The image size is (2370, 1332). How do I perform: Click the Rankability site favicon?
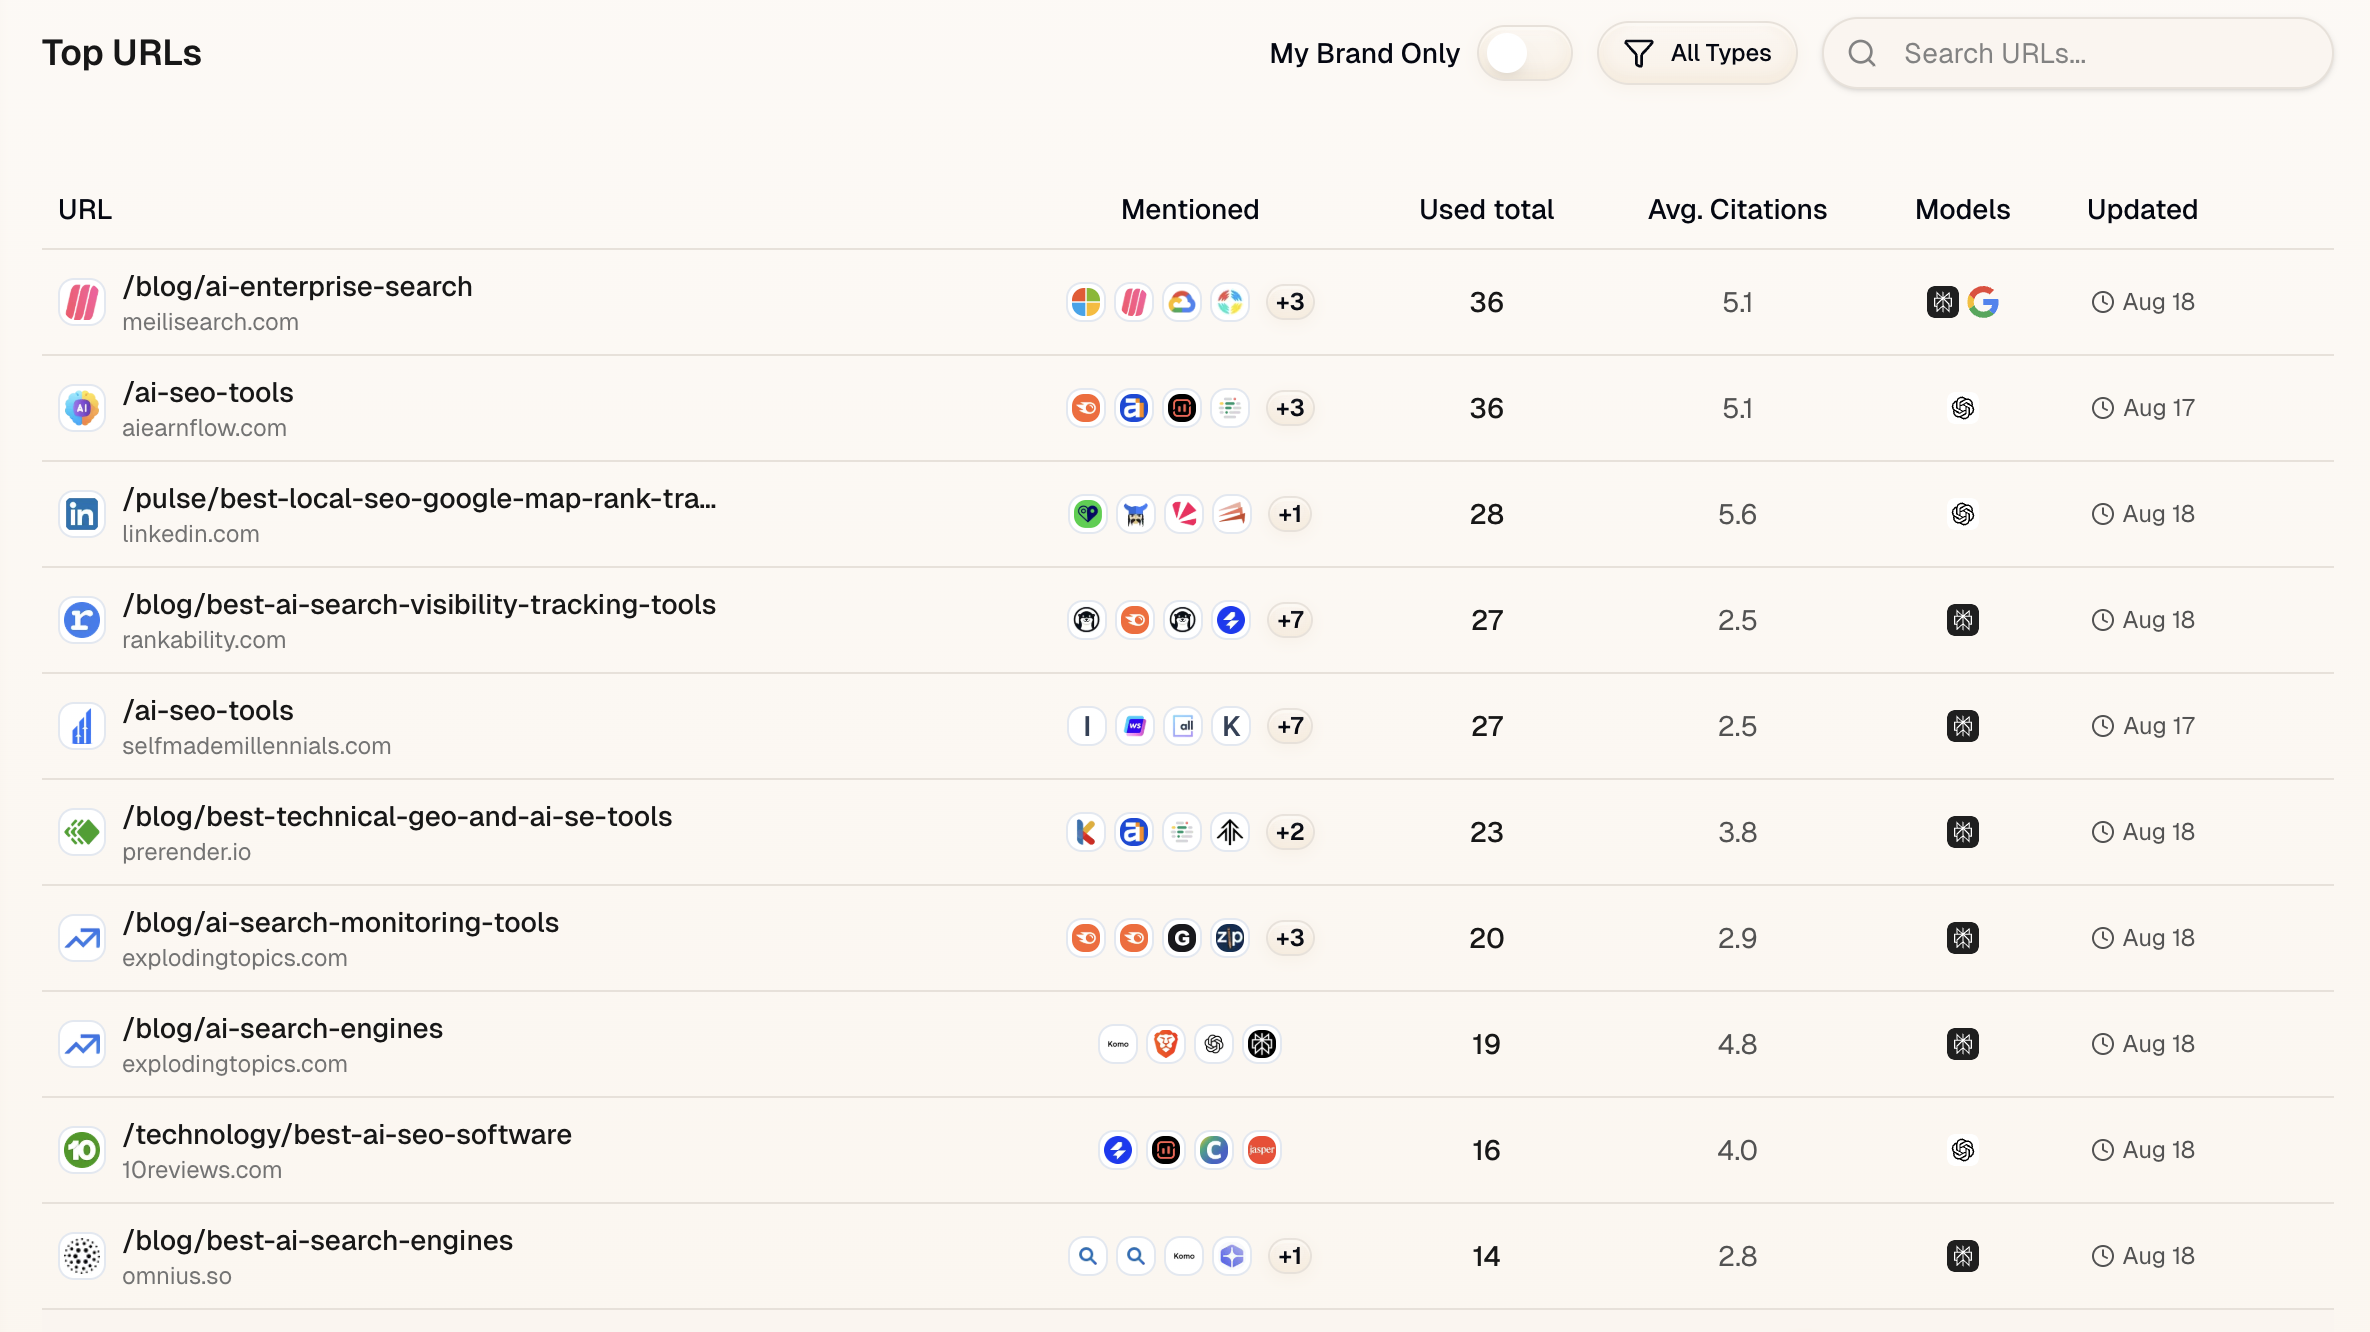(x=82, y=620)
